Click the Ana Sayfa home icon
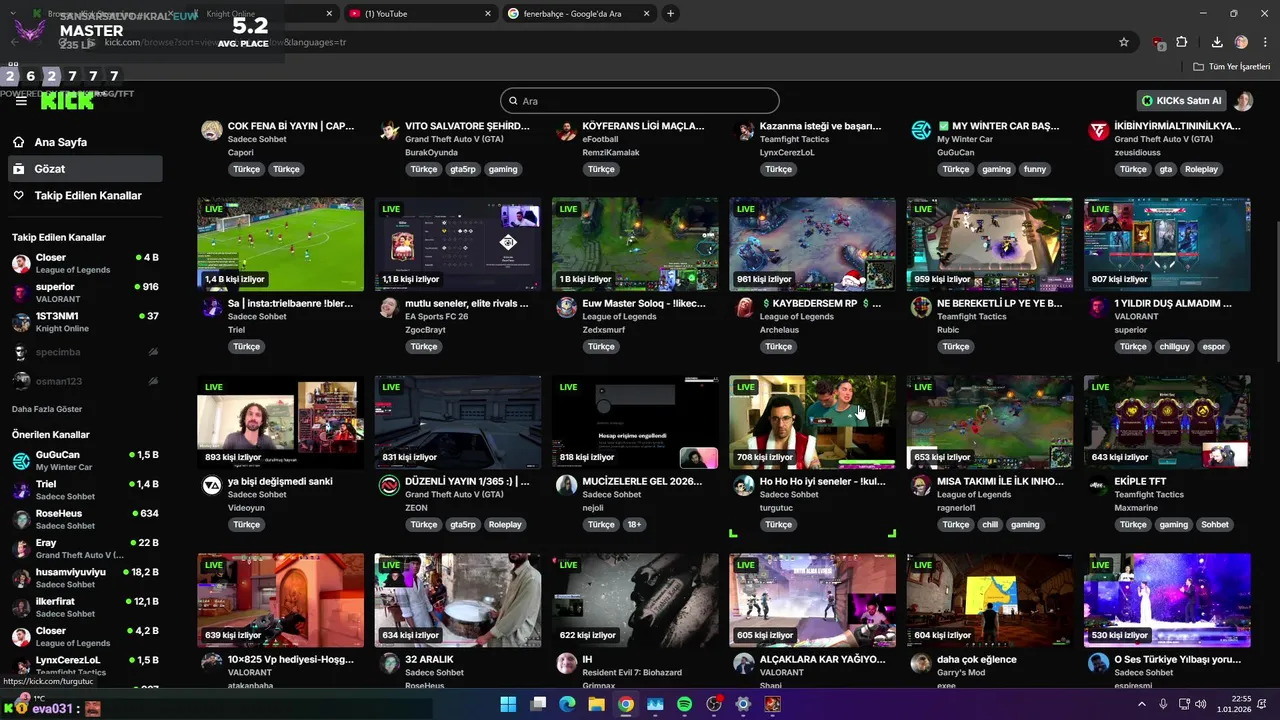This screenshot has height=720, width=1280. tap(19, 142)
